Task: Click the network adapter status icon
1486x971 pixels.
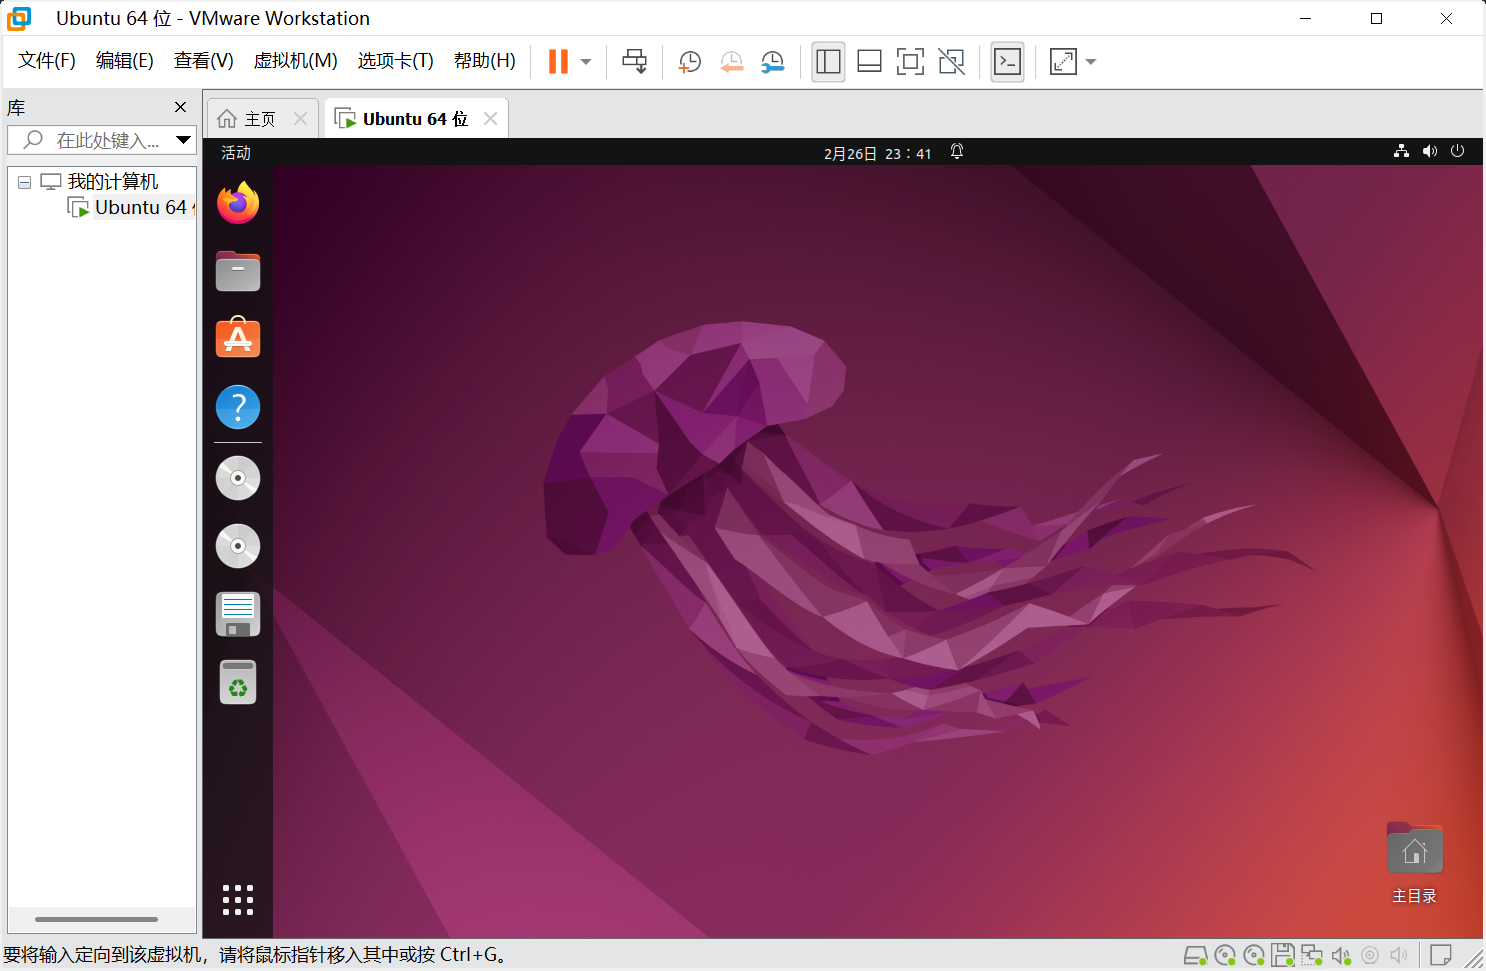Action: point(1311,956)
